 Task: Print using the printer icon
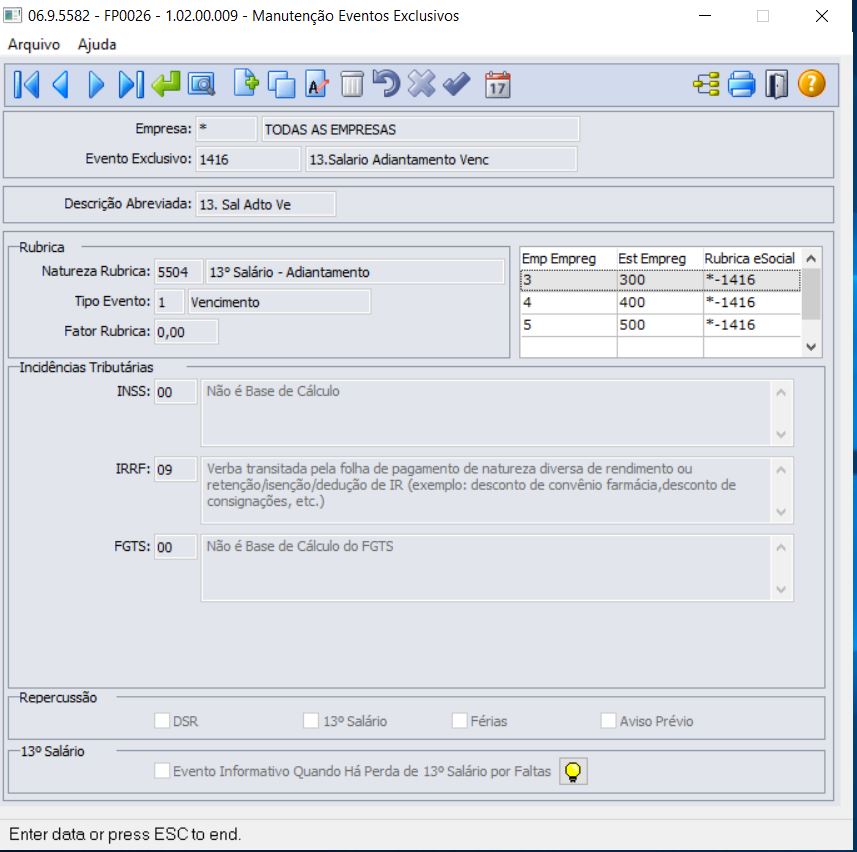742,85
